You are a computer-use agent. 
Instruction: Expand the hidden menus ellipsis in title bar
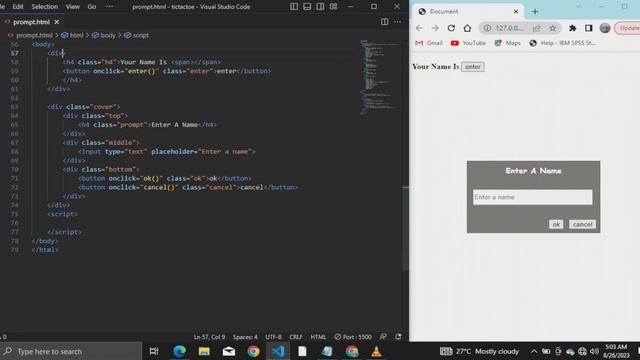tap(109, 7)
